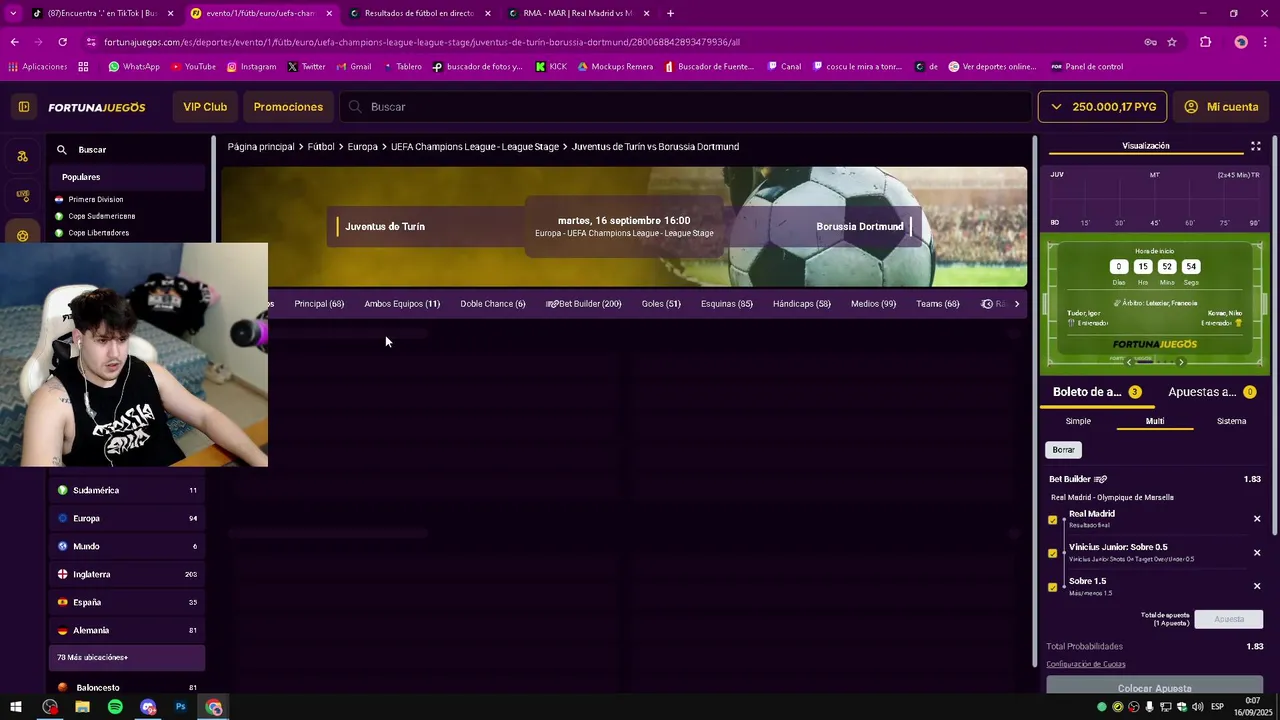Select España in the sidebar

(127, 602)
